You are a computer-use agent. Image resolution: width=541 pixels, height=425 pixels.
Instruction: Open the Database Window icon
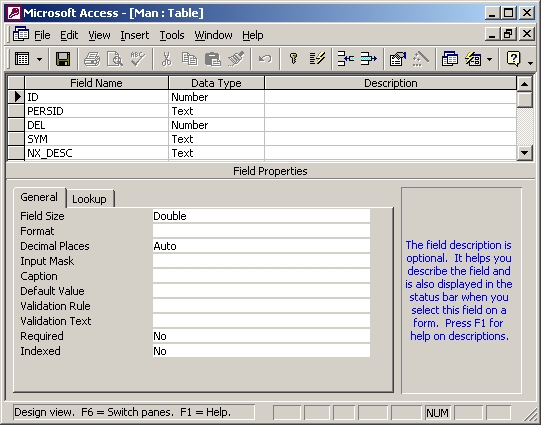pos(450,59)
